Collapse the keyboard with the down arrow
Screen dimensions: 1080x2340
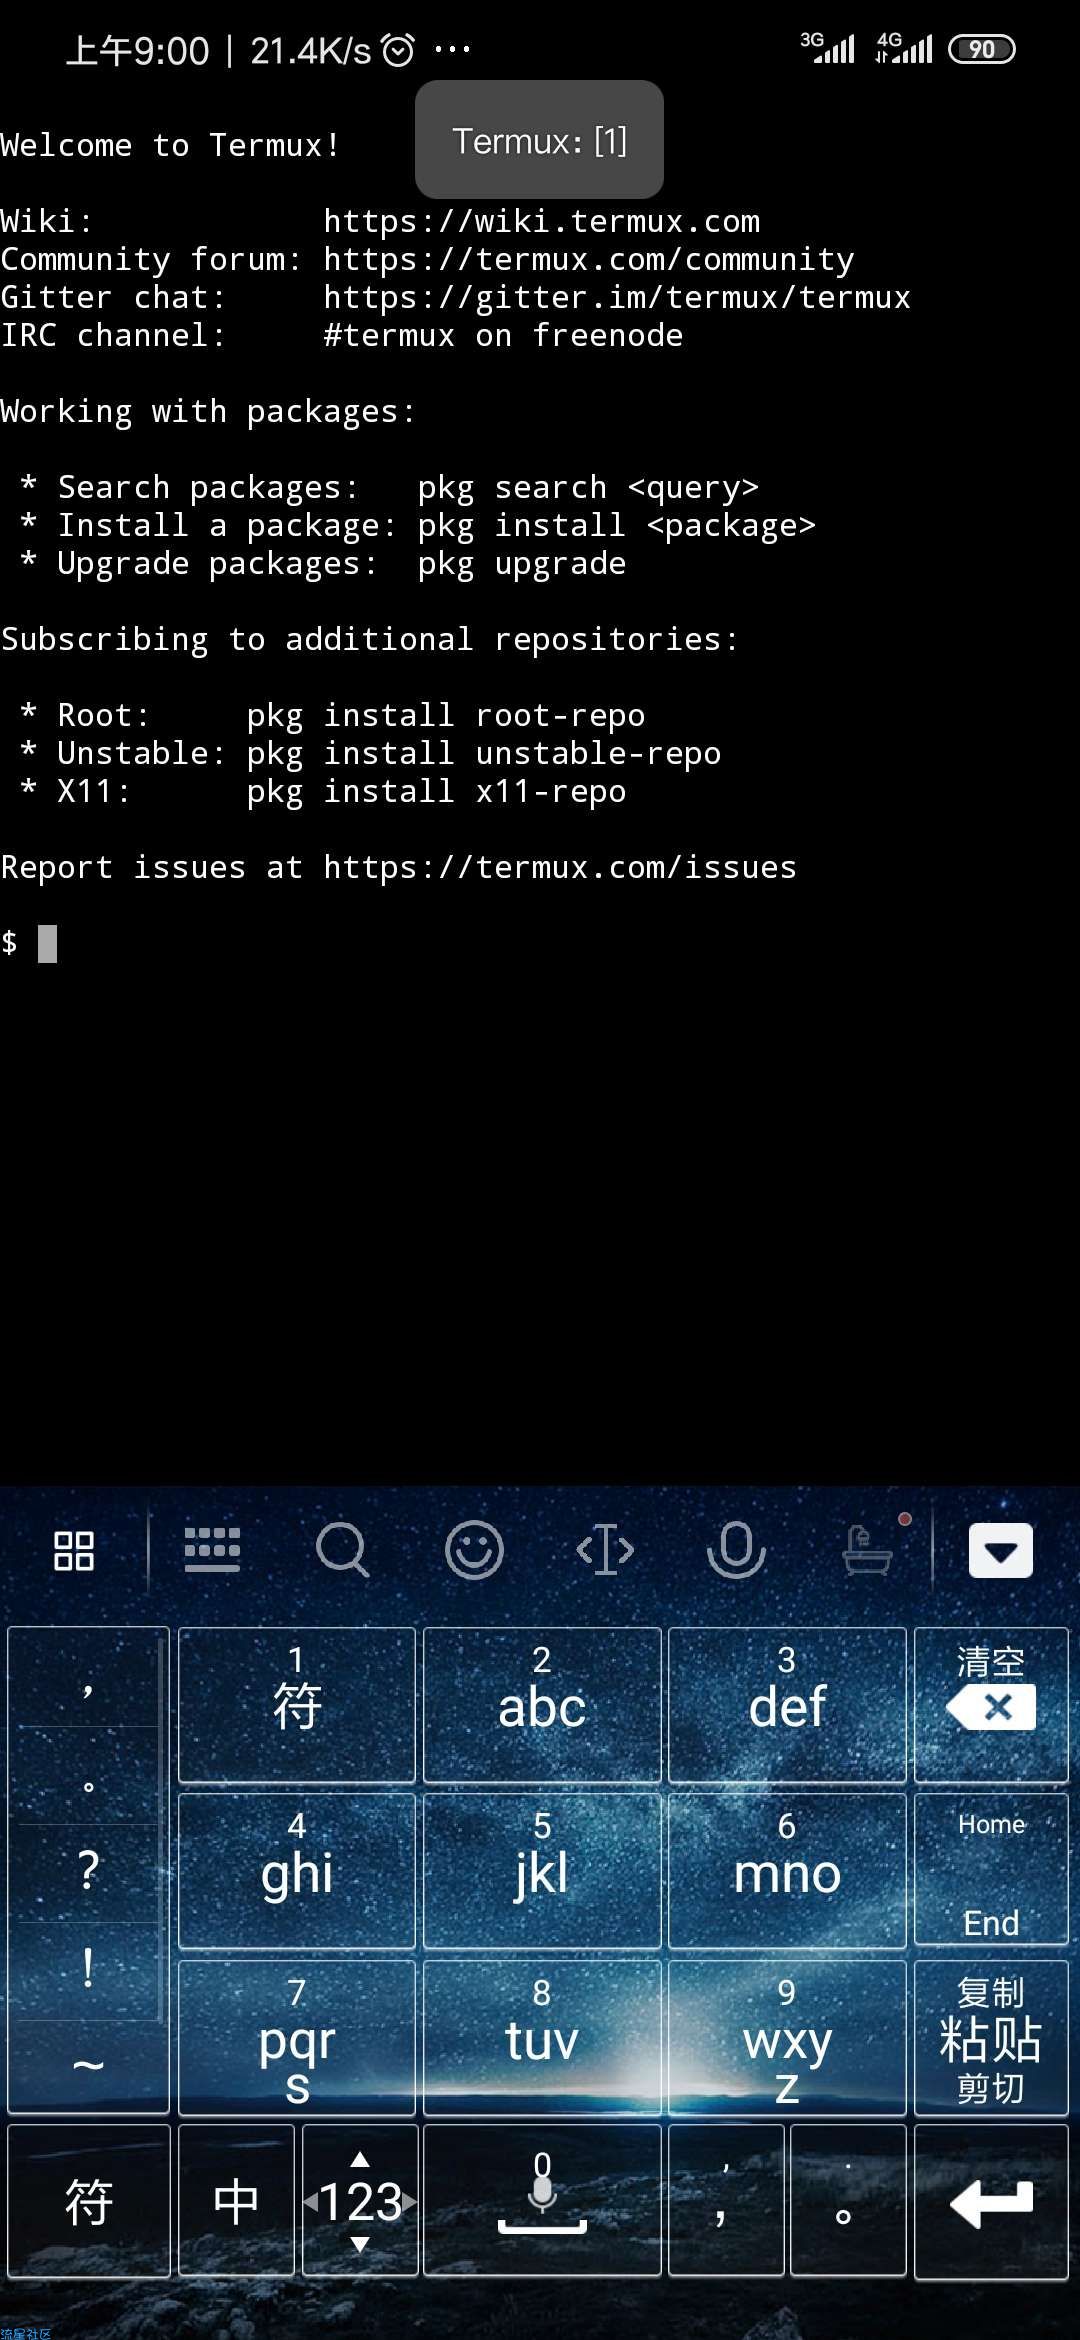tap(1000, 1551)
